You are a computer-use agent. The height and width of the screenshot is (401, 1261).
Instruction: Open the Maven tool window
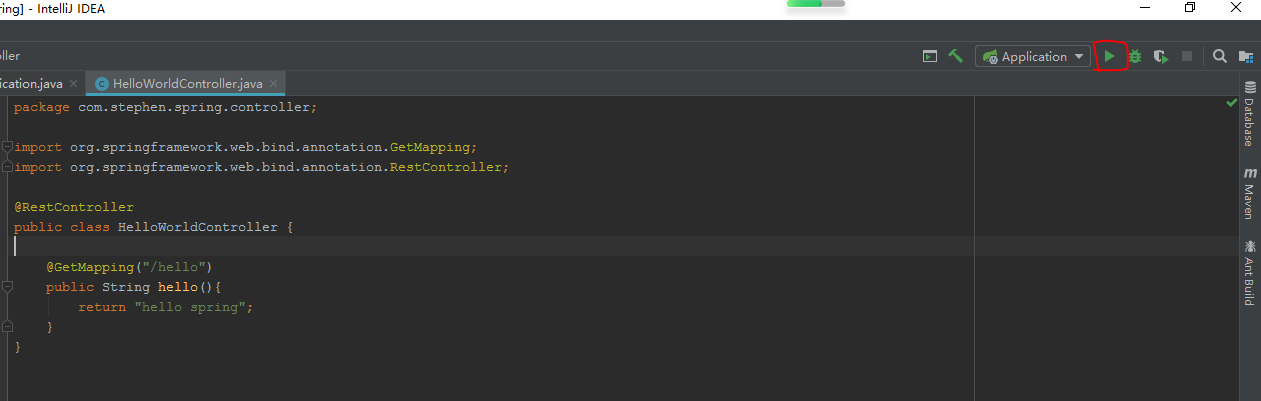click(x=1249, y=194)
